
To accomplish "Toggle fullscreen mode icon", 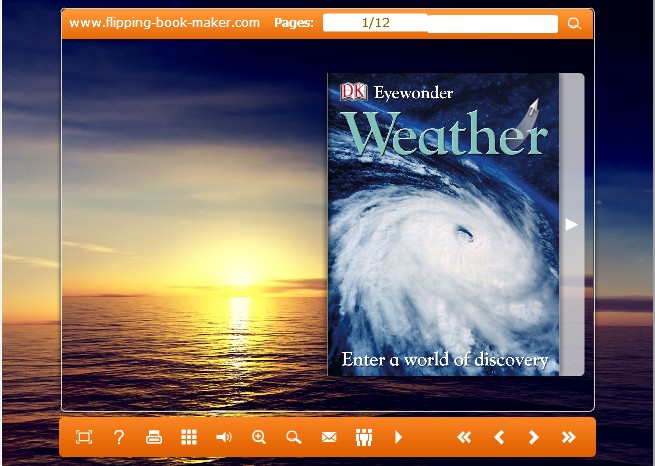I will 84,437.
